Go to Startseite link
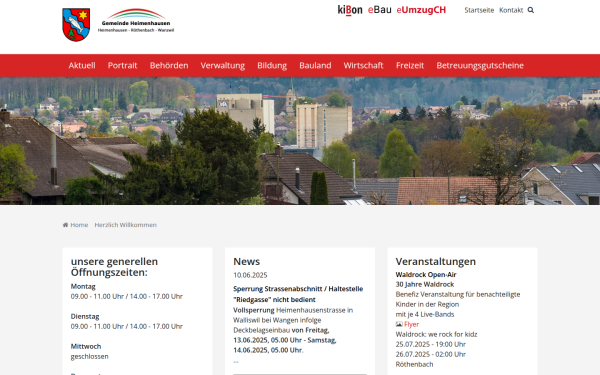 click(479, 10)
